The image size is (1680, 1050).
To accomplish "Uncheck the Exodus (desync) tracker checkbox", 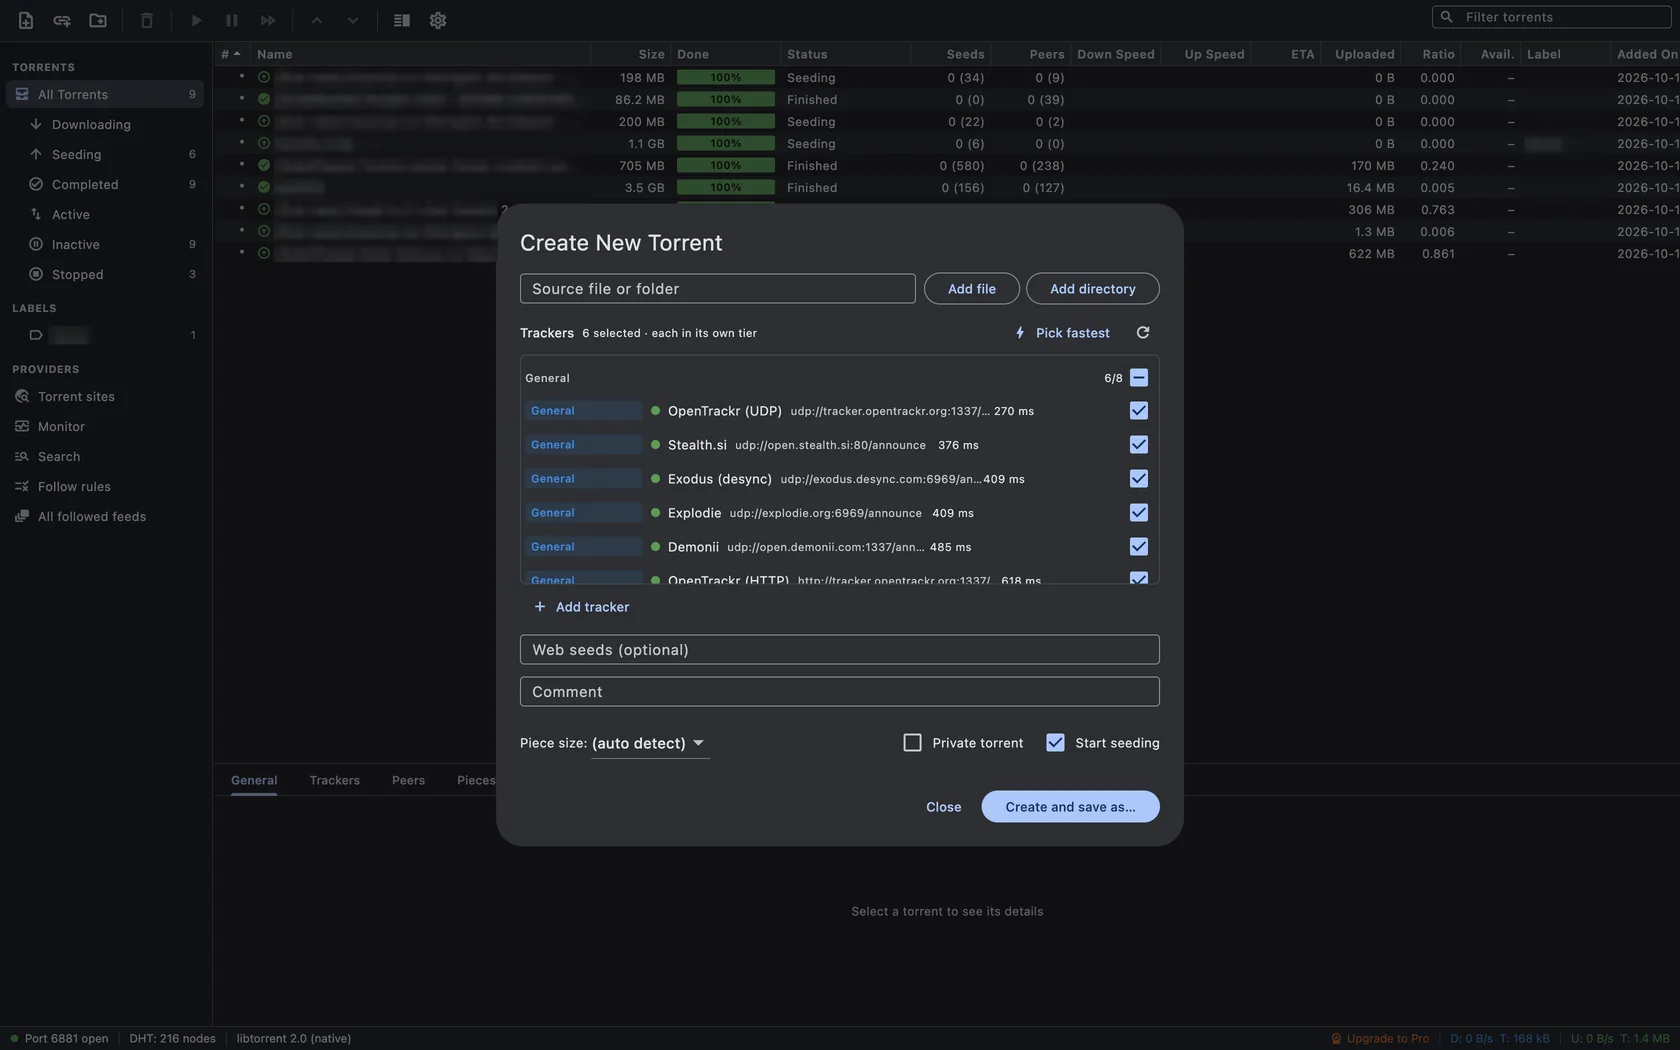I will coord(1138,479).
